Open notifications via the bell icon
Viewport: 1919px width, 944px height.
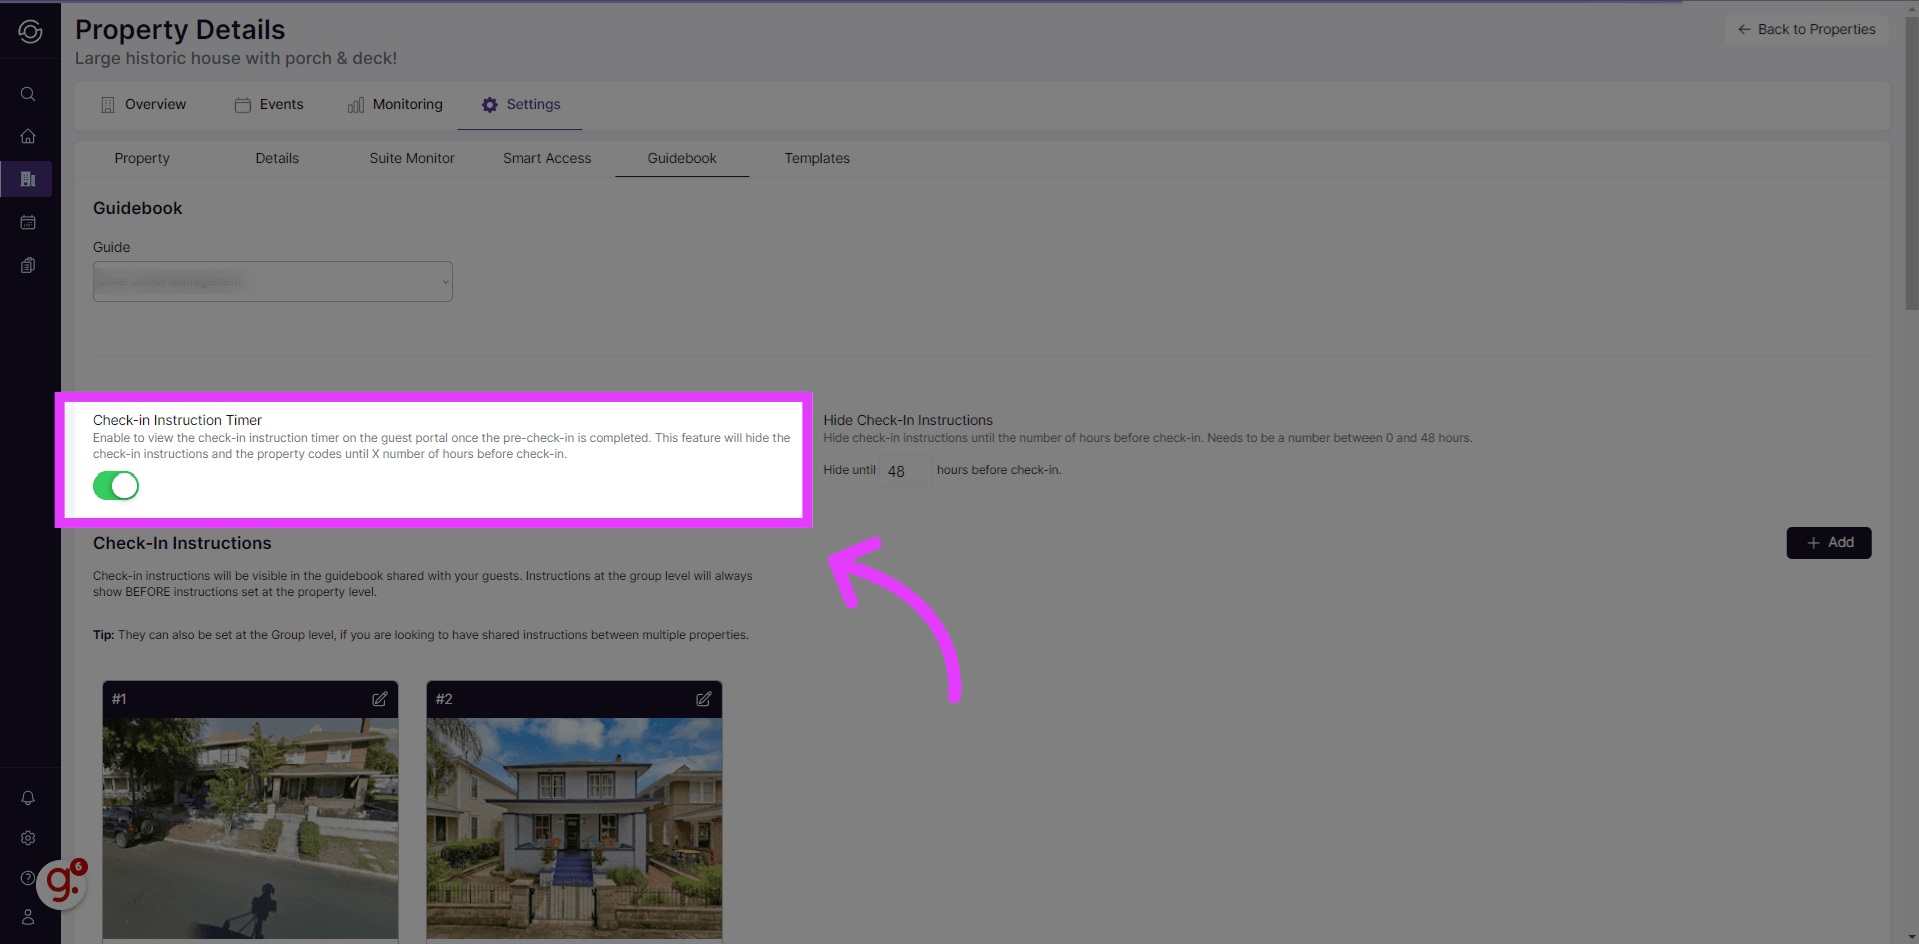pos(27,797)
